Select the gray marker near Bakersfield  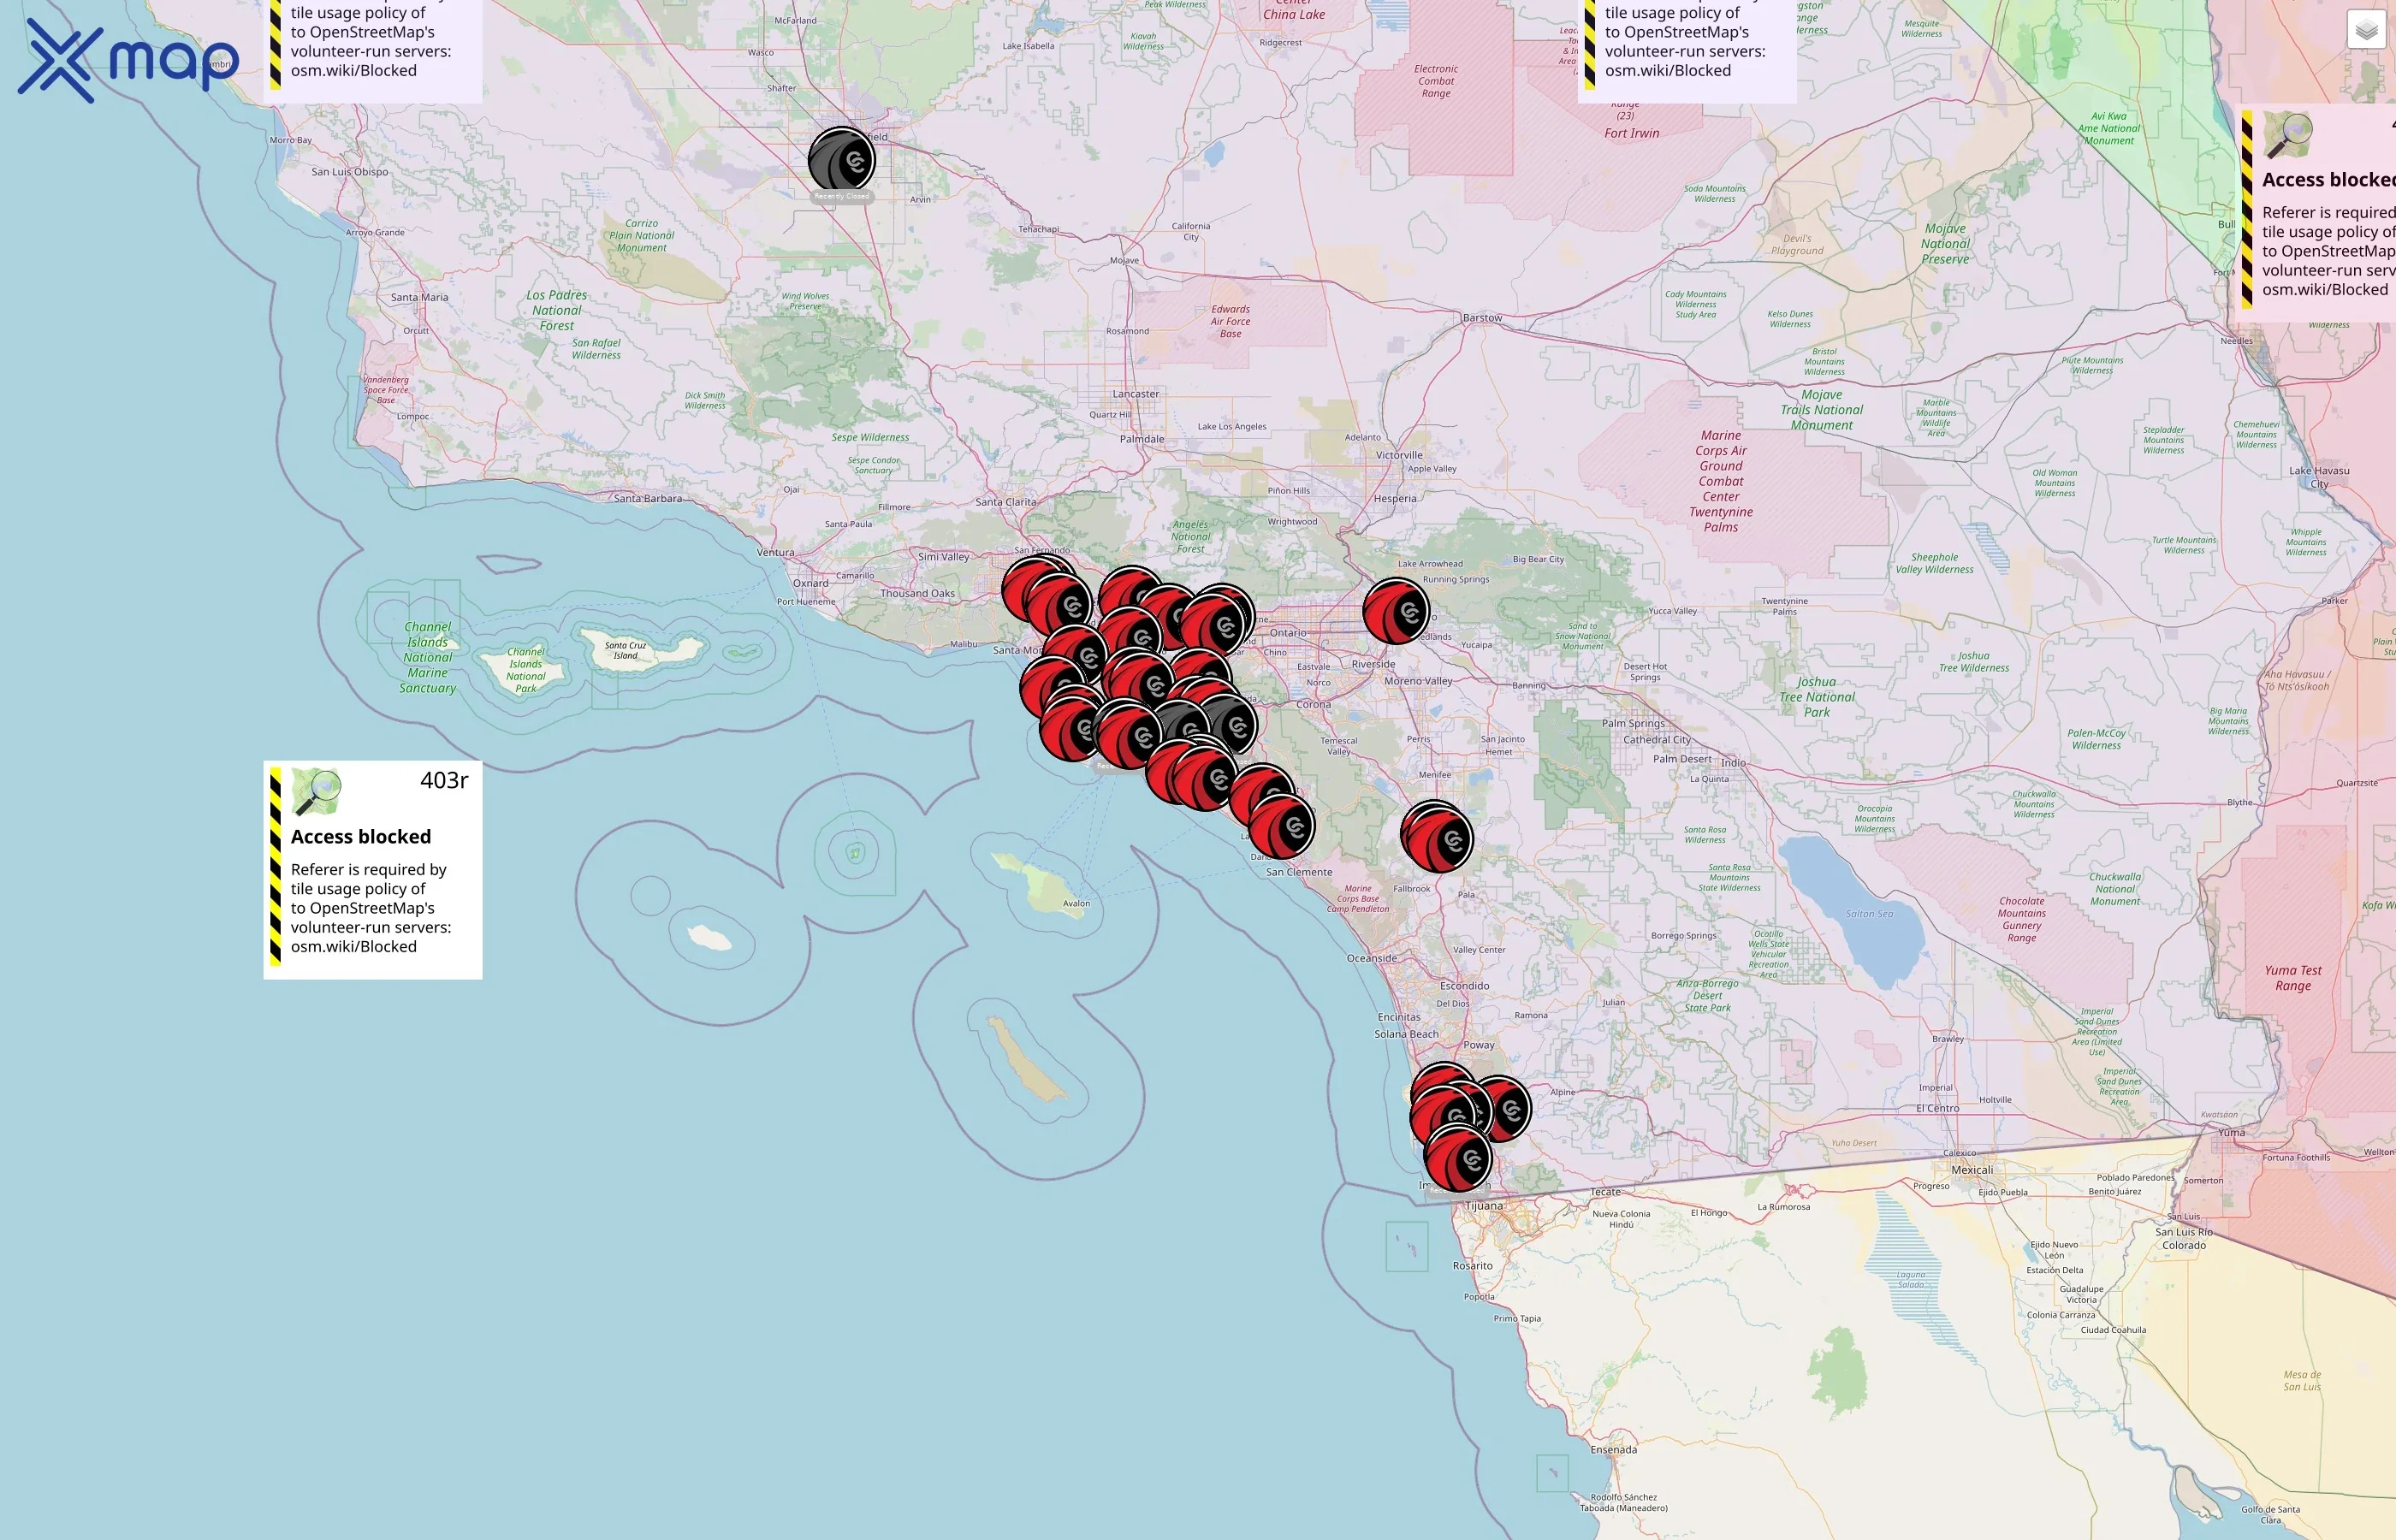pyautogui.click(x=842, y=160)
